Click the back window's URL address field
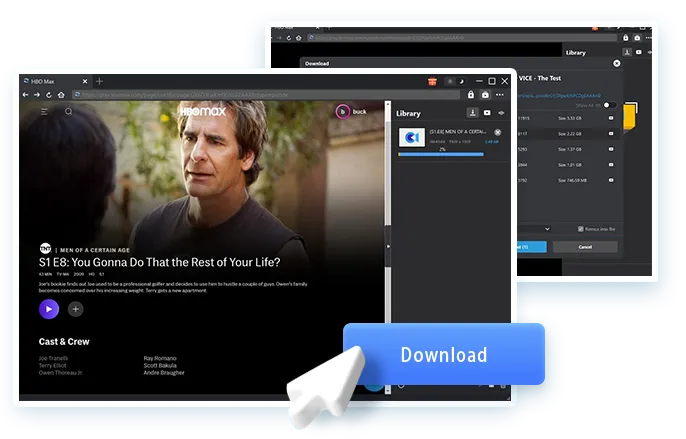686x439 pixels. tap(462, 38)
